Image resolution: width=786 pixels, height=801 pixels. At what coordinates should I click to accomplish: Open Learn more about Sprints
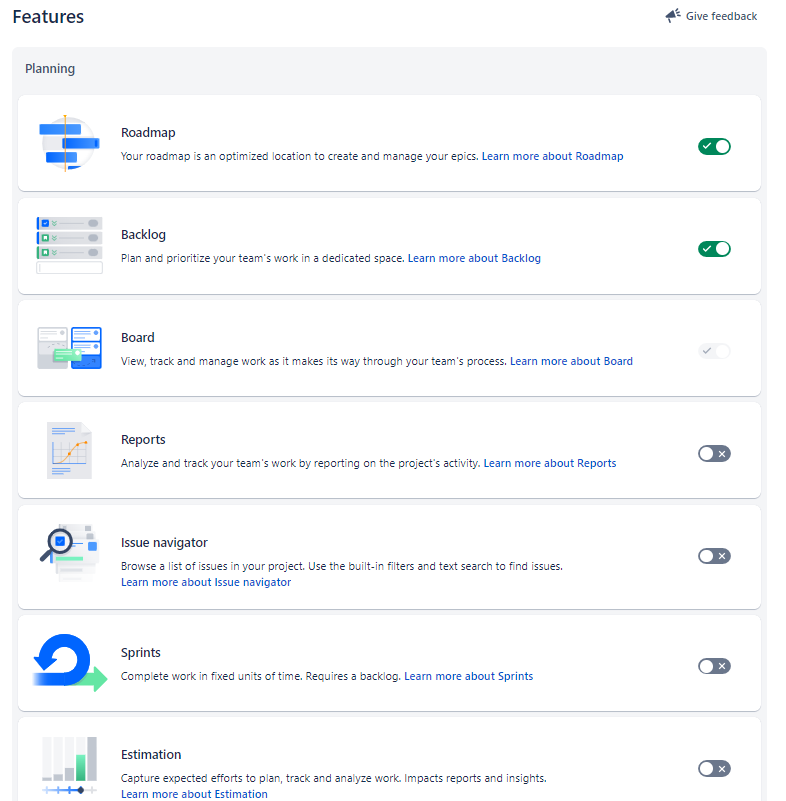point(468,676)
